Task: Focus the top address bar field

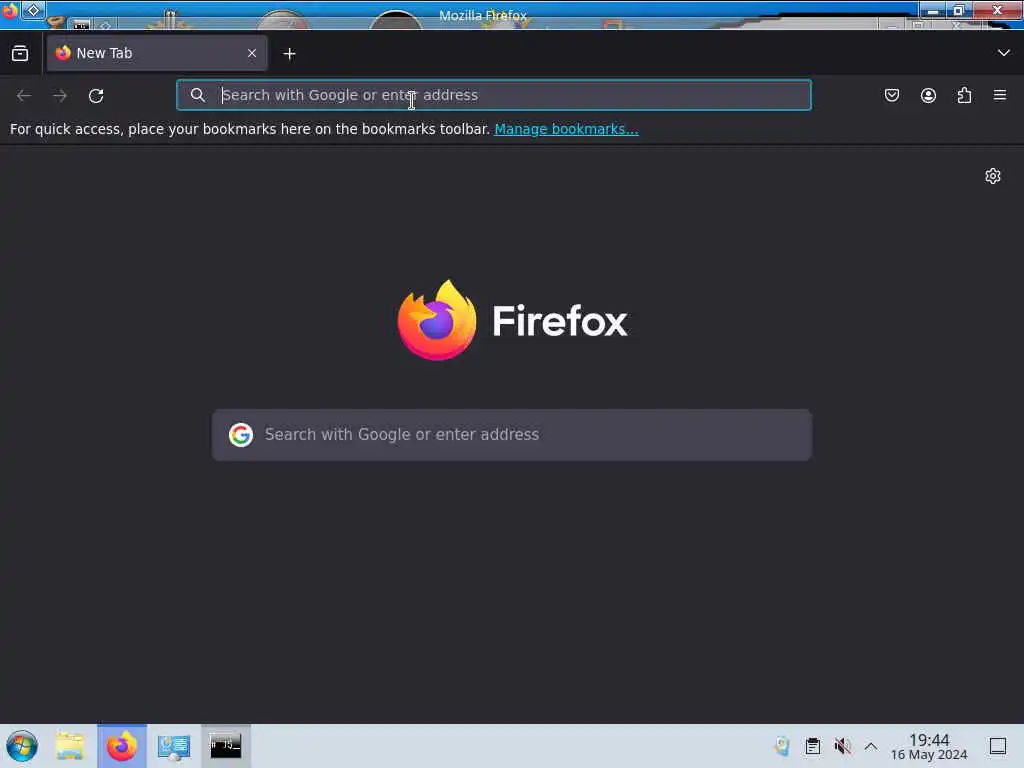Action: pos(494,95)
